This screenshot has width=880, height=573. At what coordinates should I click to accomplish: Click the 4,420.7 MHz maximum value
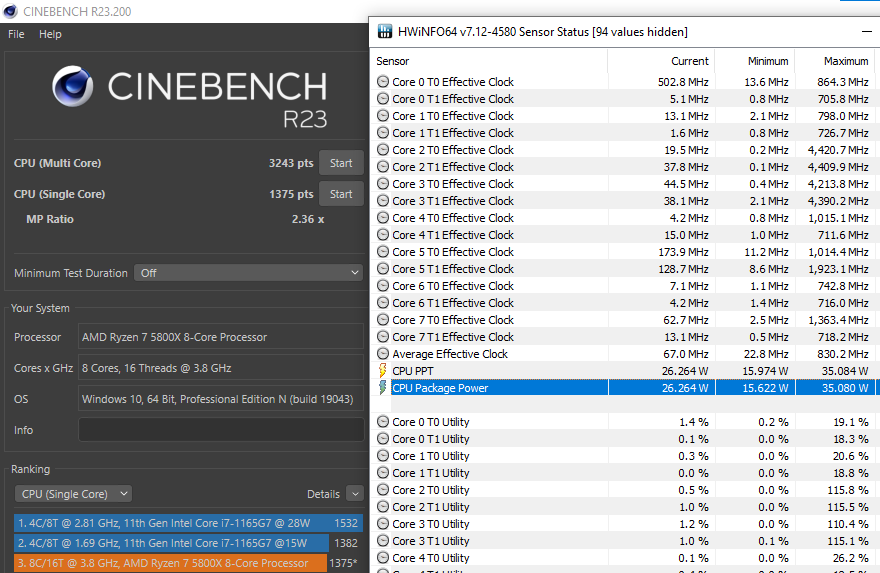pyautogui.click(x=838, y=150)
